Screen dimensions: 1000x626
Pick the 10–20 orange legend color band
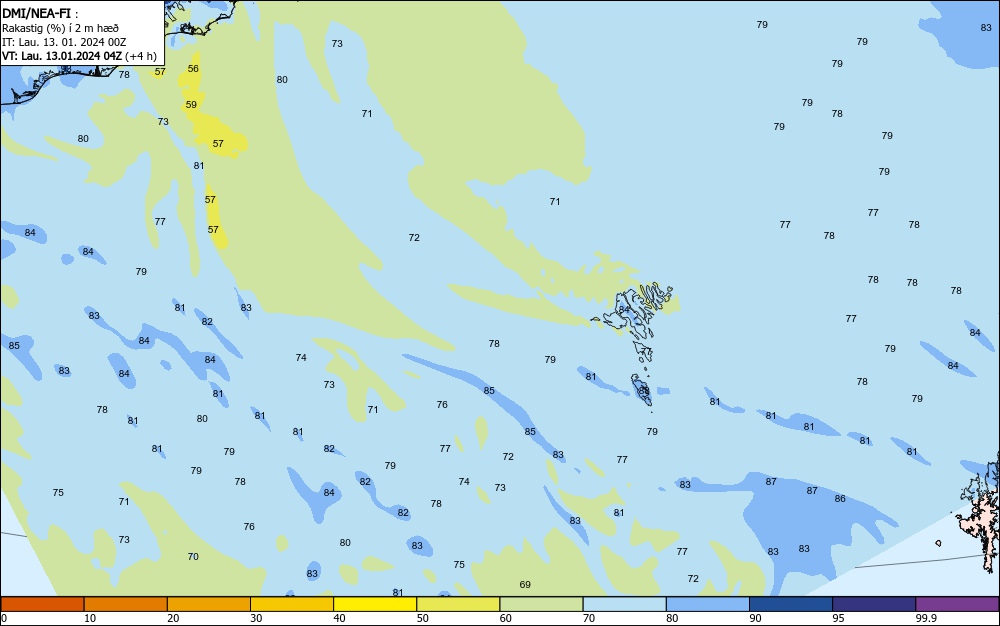click(126, 604)
